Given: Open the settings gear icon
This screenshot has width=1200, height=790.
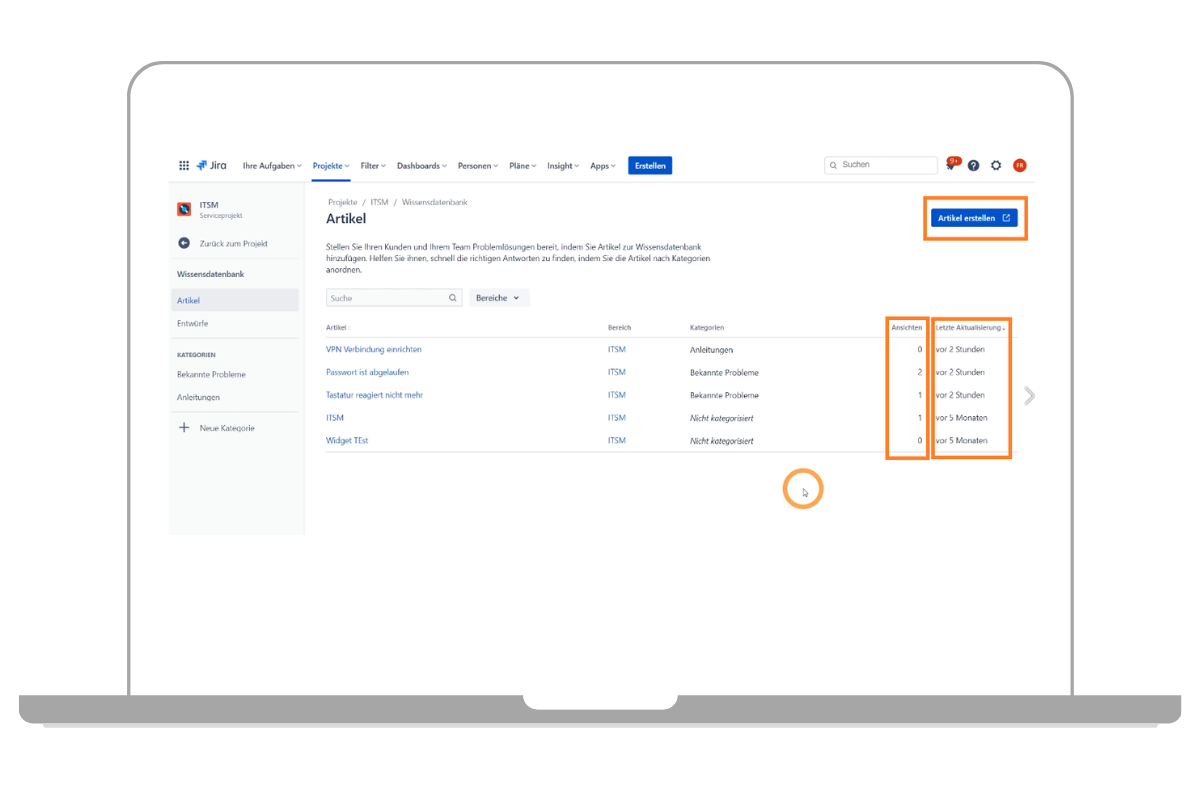Looking at the screenshot, I should [996, 166].
